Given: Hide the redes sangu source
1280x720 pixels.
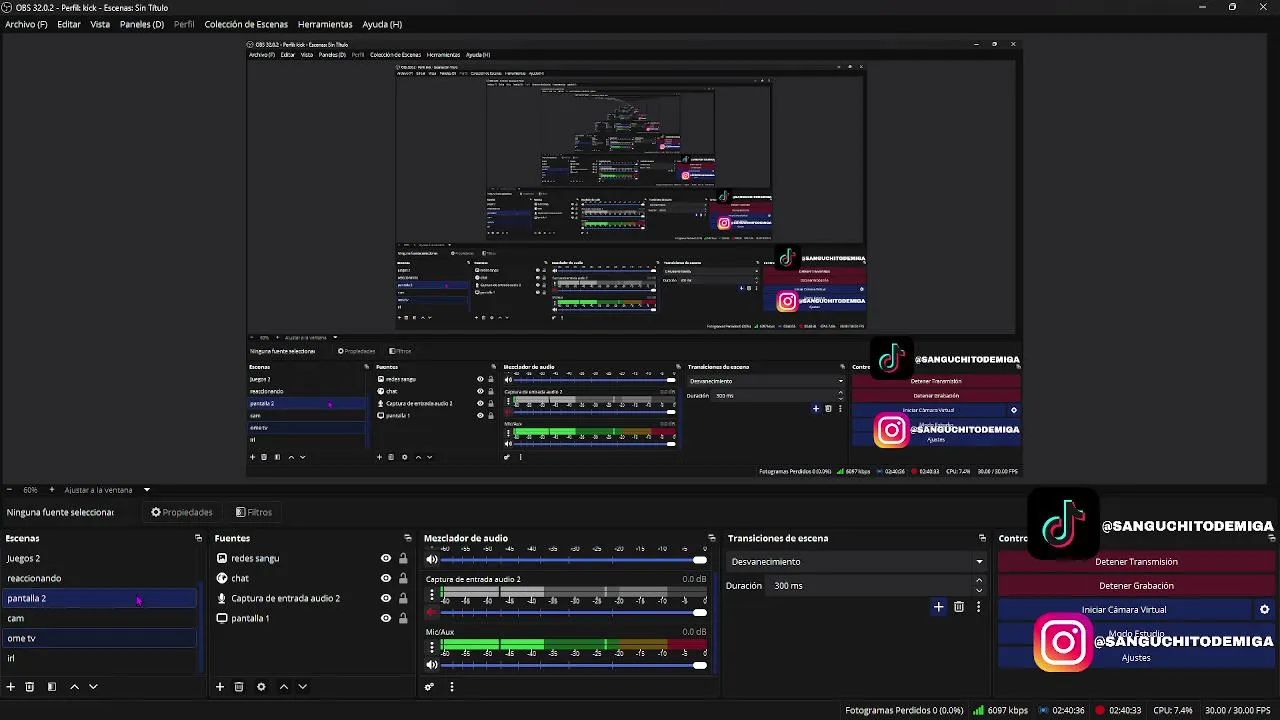Looking at the screenshot, I should pyautogui.click(x=386, y=558).
